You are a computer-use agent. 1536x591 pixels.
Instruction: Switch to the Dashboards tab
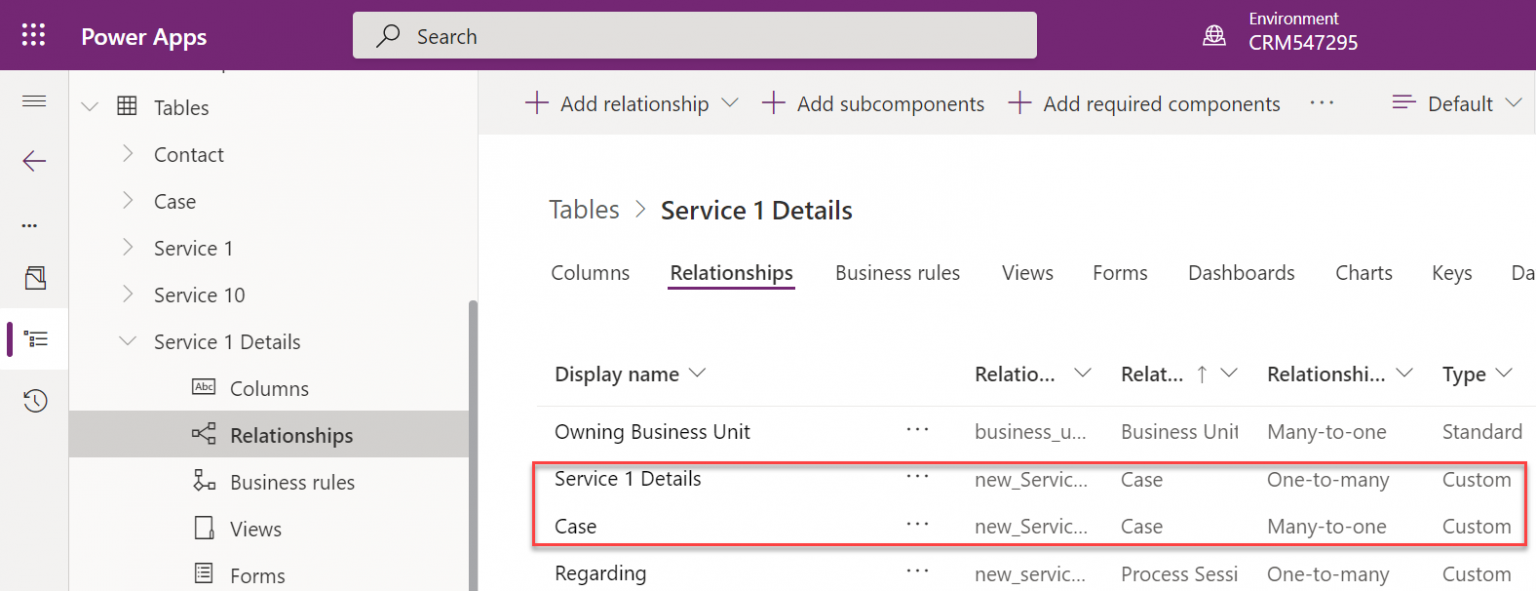click(1241, 273)
